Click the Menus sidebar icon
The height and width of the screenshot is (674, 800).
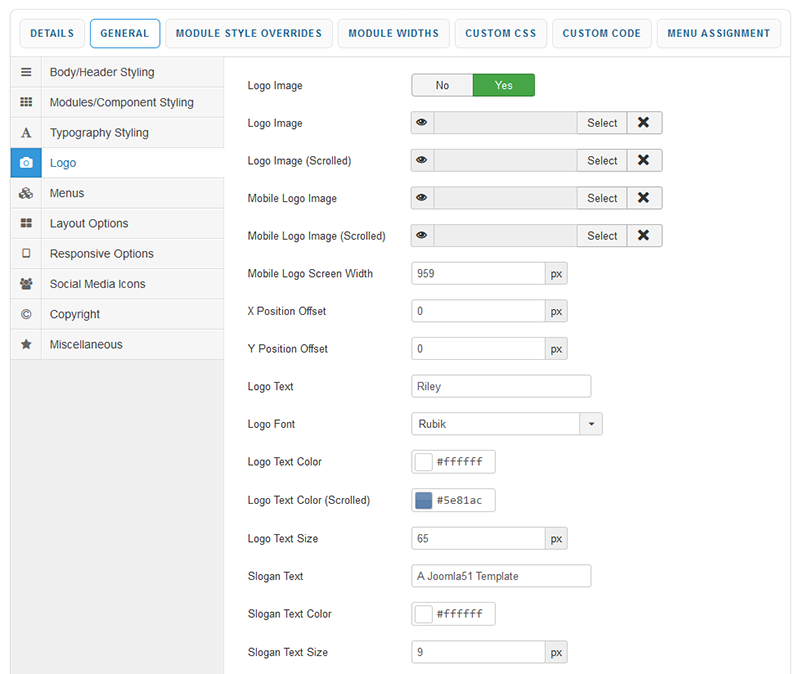point(26,194)
